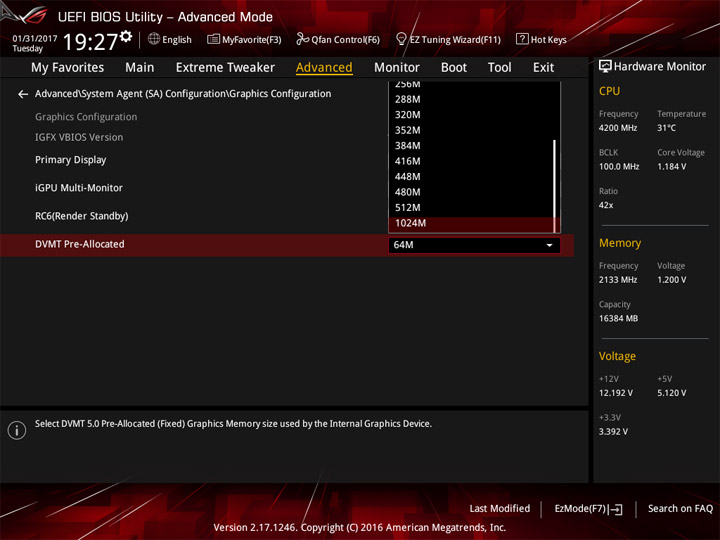Switch to the Extreme Tweaker tab
Viewport: 720px width, 540px height.
pyautogui.click(x=225, y=68)
